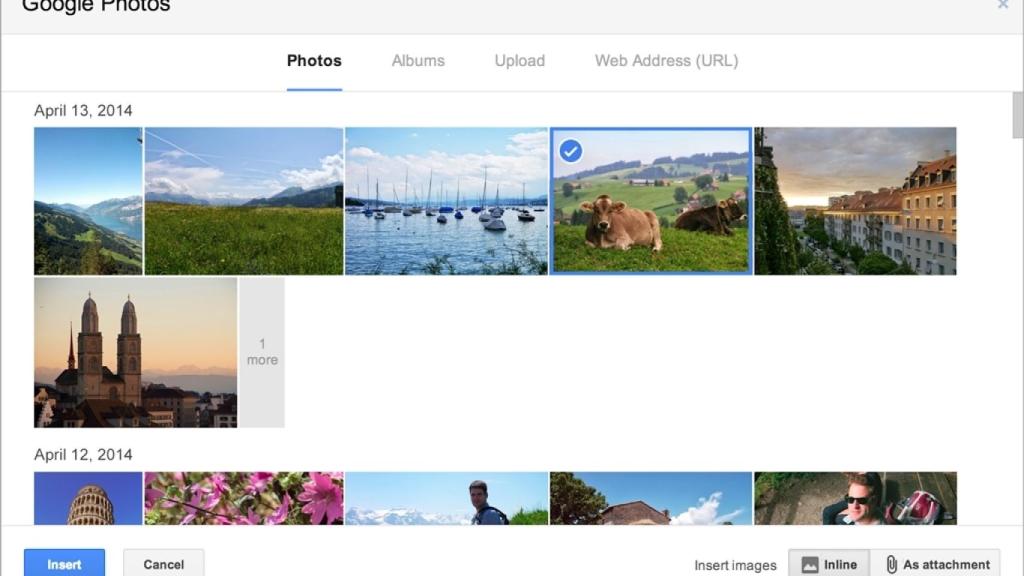Expand the '1 more' photos group
Viewport: 1024px width, 576px height.
(x=262, y=352)
